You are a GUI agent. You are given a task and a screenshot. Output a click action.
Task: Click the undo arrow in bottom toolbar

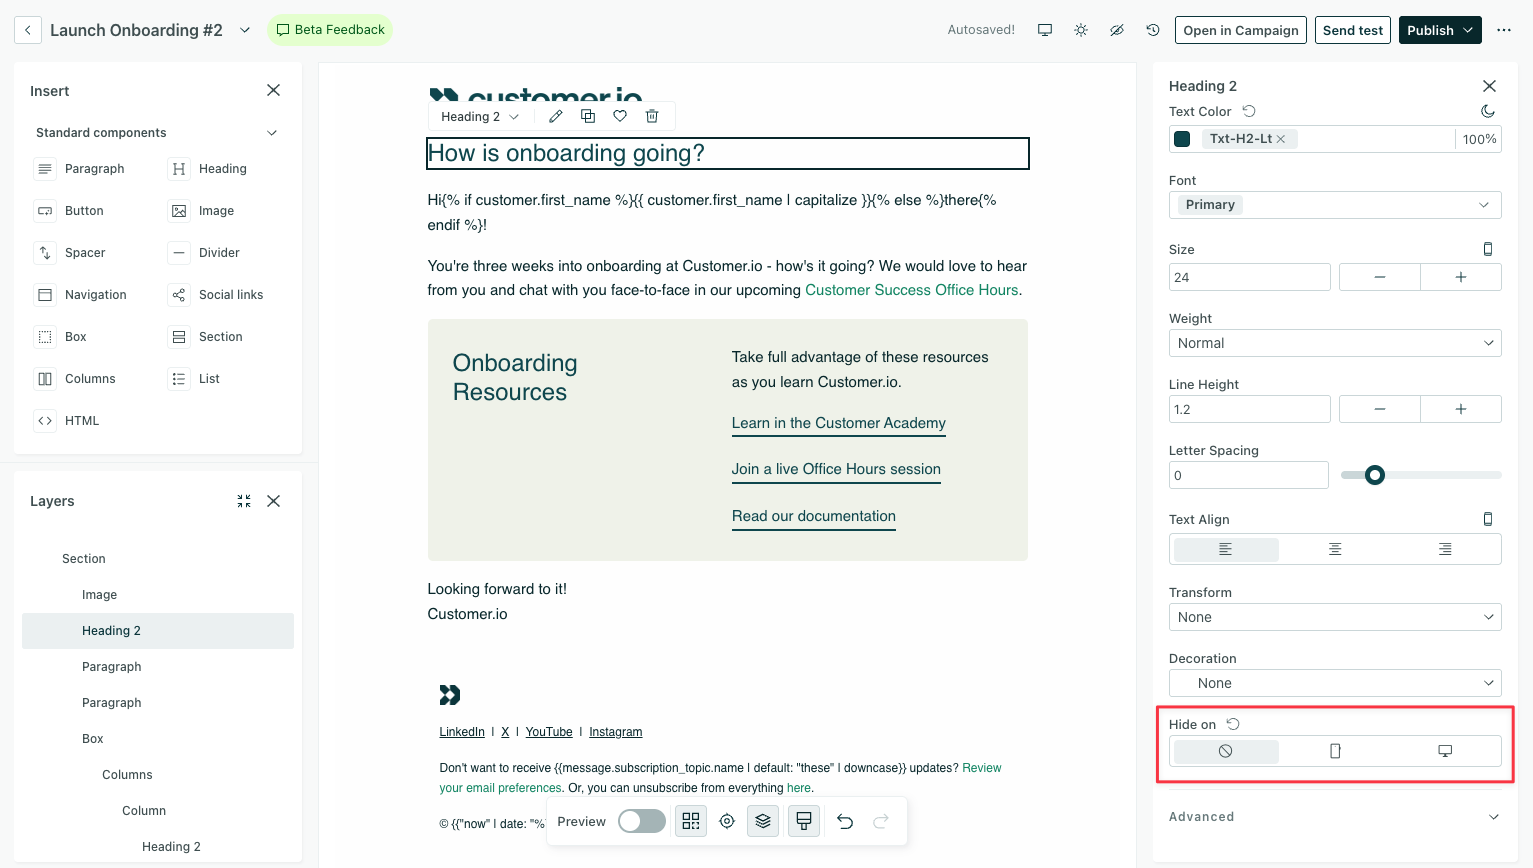[x=845, y=821]
